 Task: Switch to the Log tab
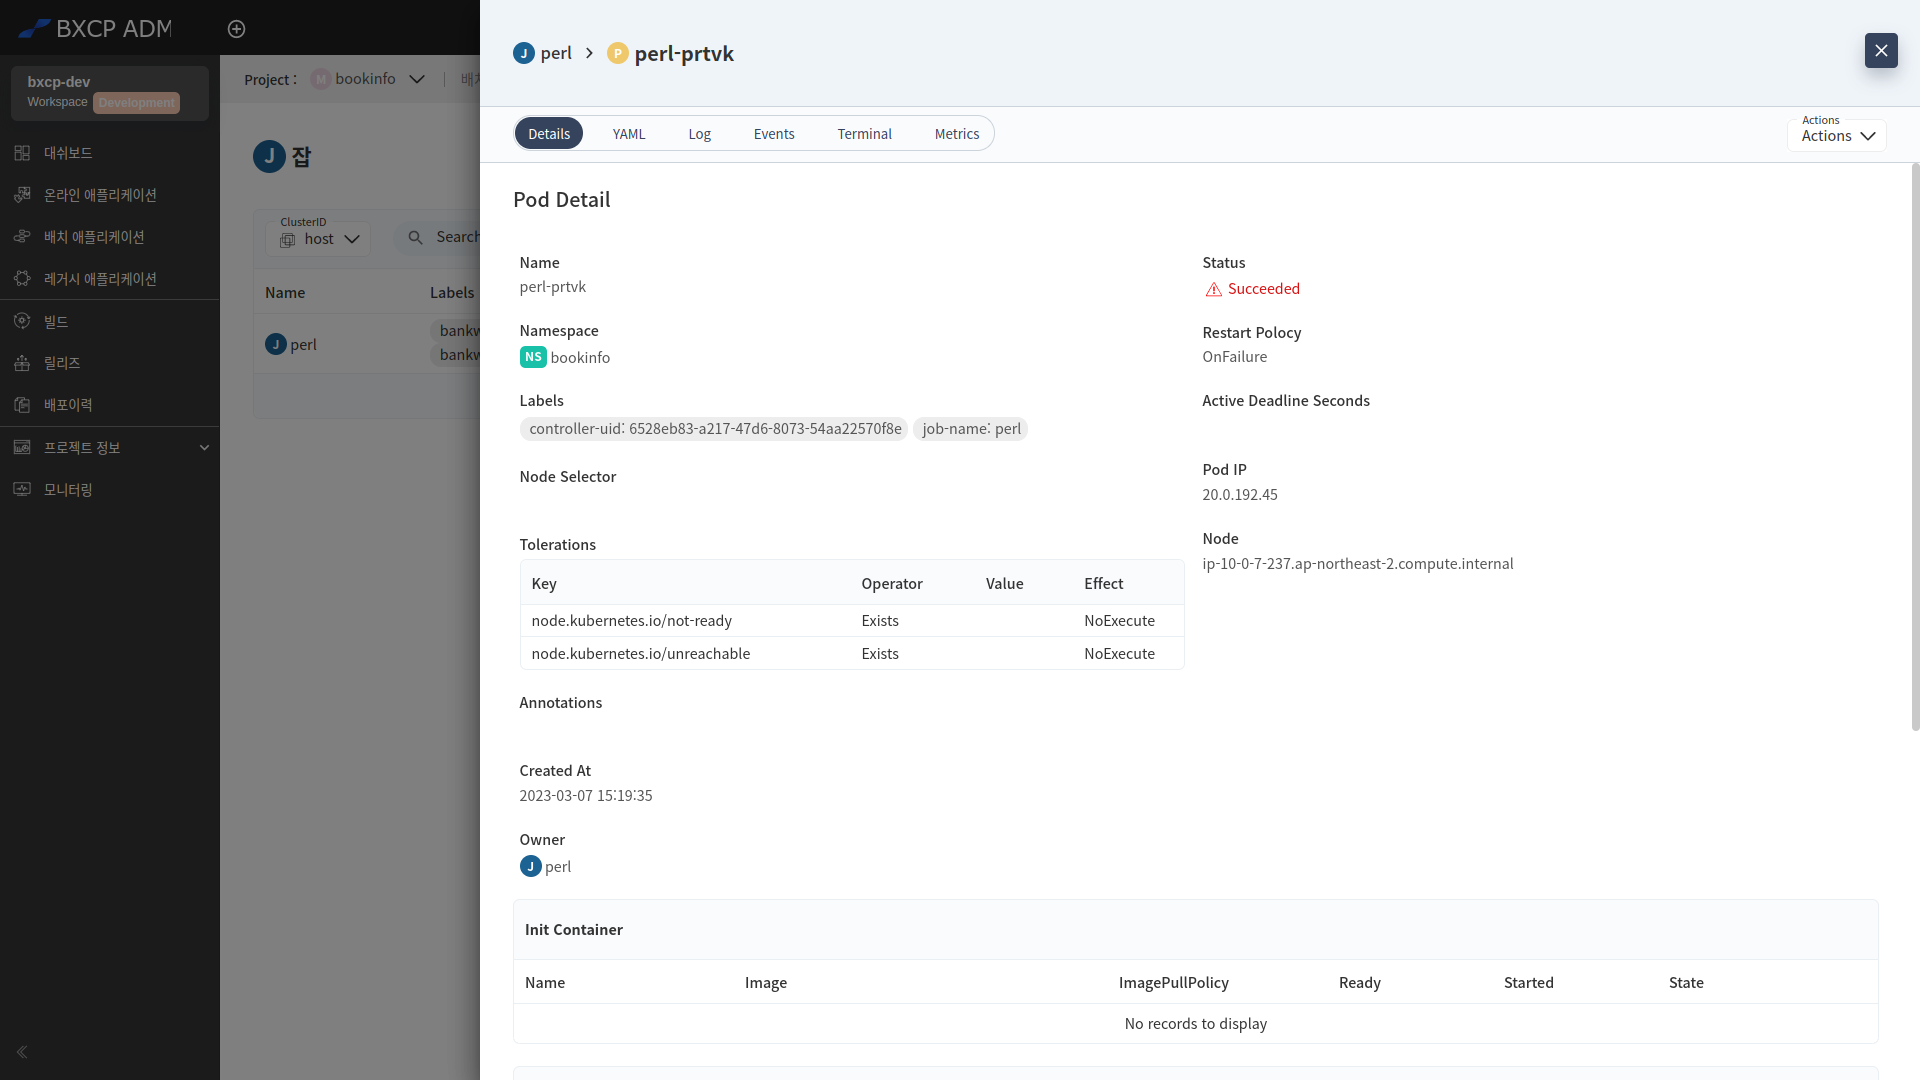[x=700, y=134]
